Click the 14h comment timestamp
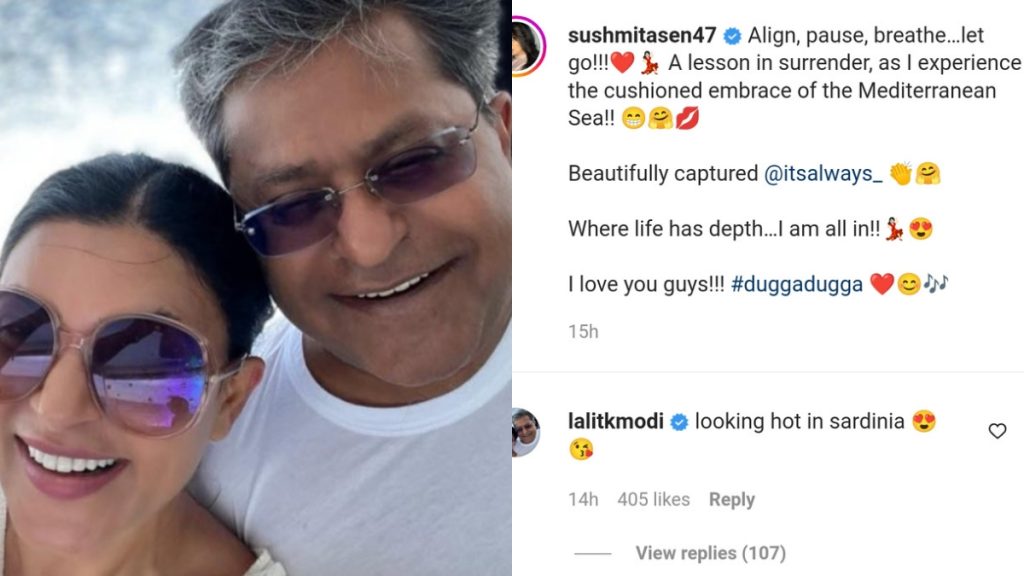1024x576 pixels. point(583,500)
